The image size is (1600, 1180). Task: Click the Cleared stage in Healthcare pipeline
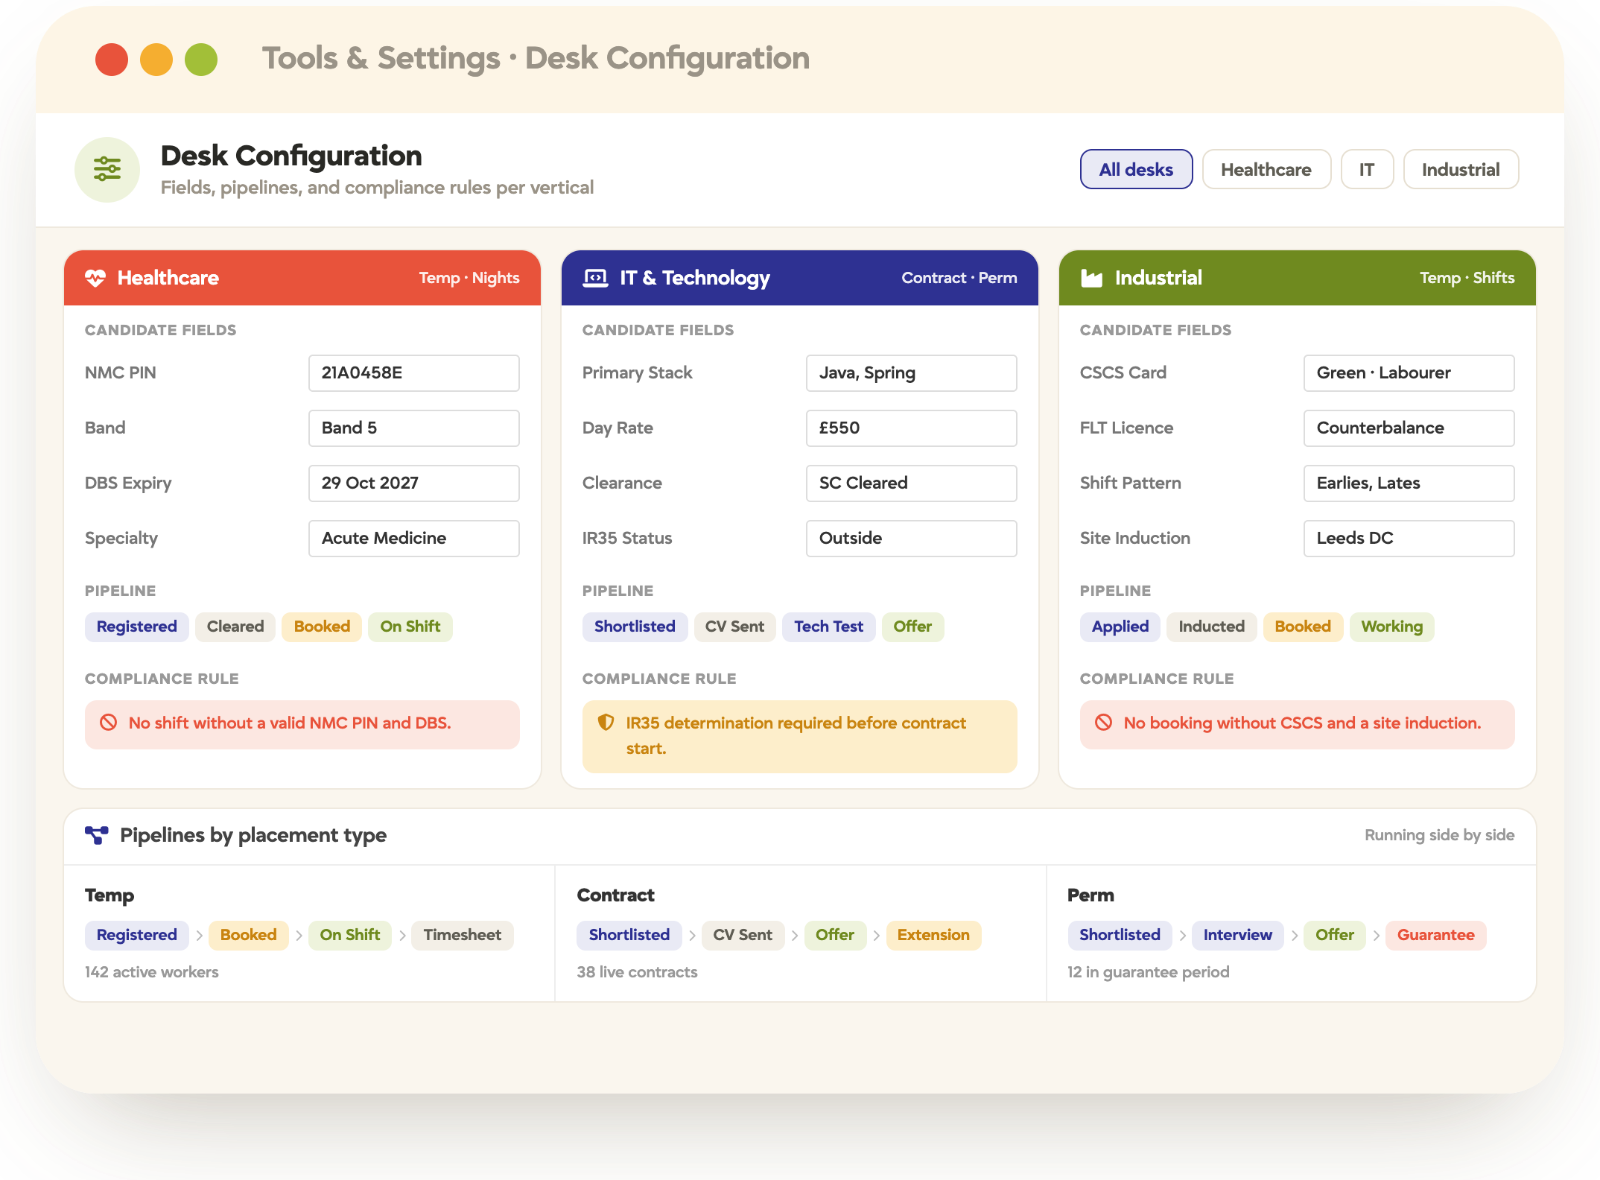[x=235, y=627]
